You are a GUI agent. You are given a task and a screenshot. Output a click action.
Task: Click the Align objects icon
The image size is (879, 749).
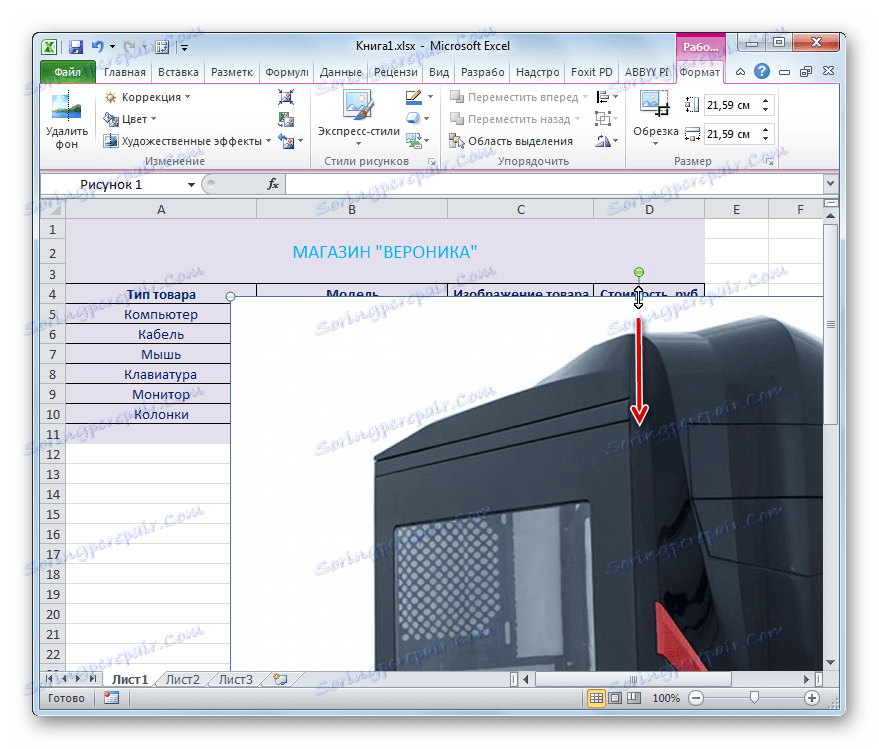pyautogui.click(x=603, y=97)
